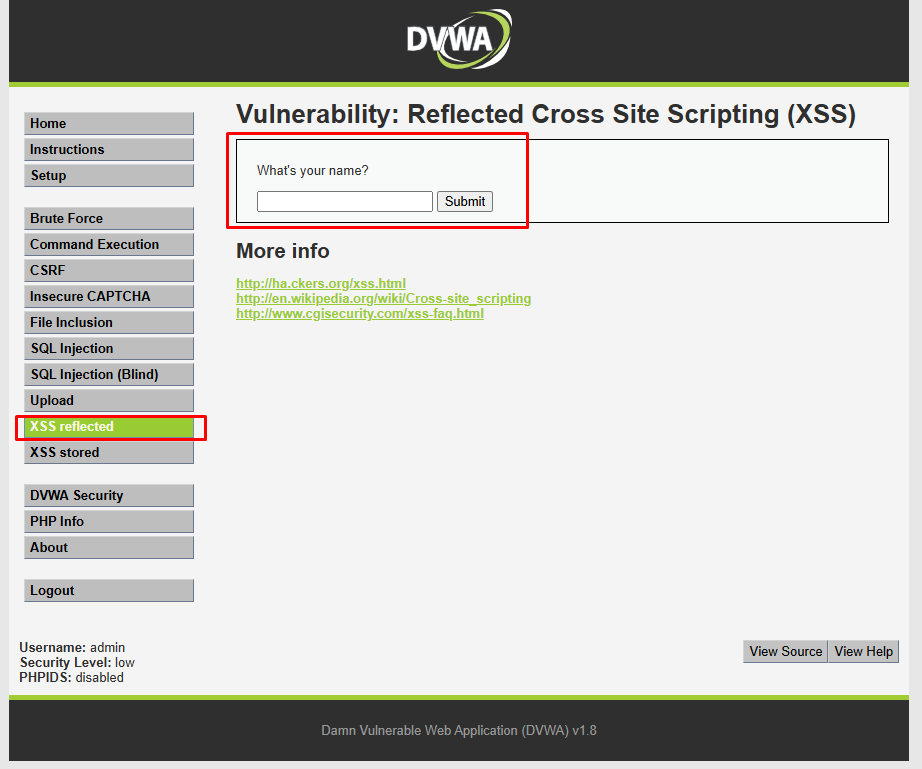This screenshot has width=922, height=769.
Task: Open the Setup page
Action: click(x=109, y=175)
